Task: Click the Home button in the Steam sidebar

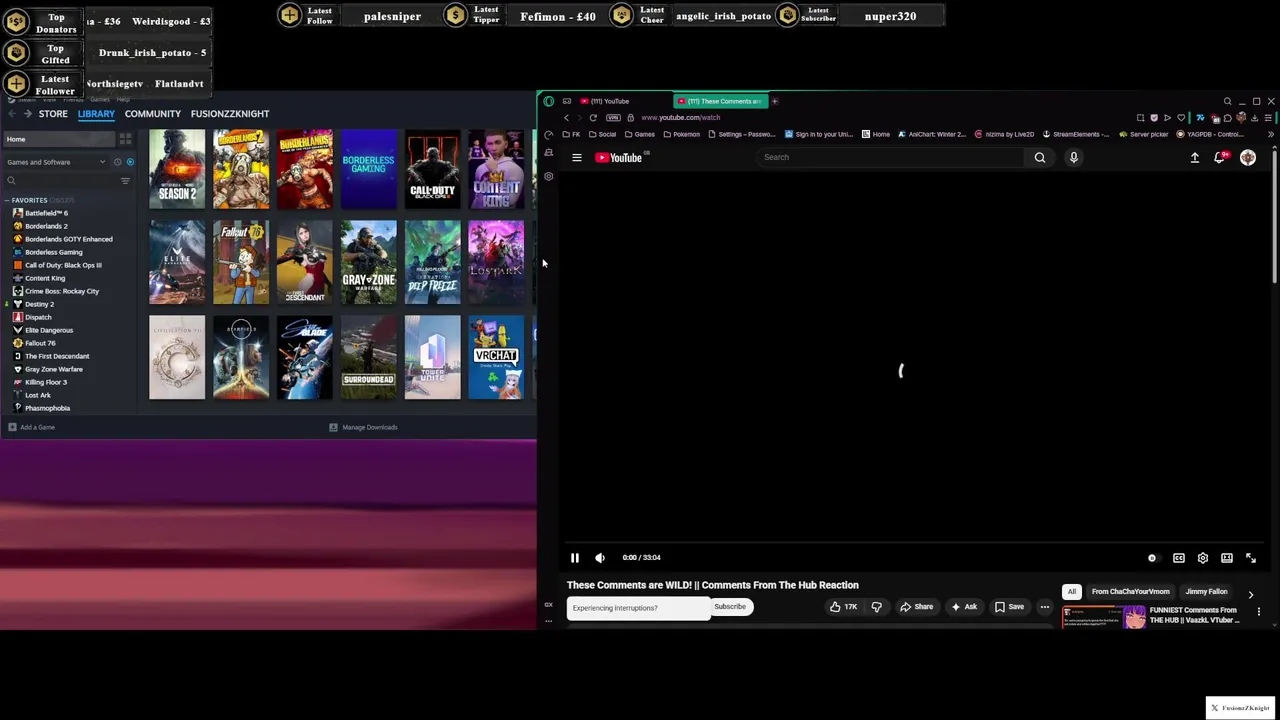Action: click(58, 139)
